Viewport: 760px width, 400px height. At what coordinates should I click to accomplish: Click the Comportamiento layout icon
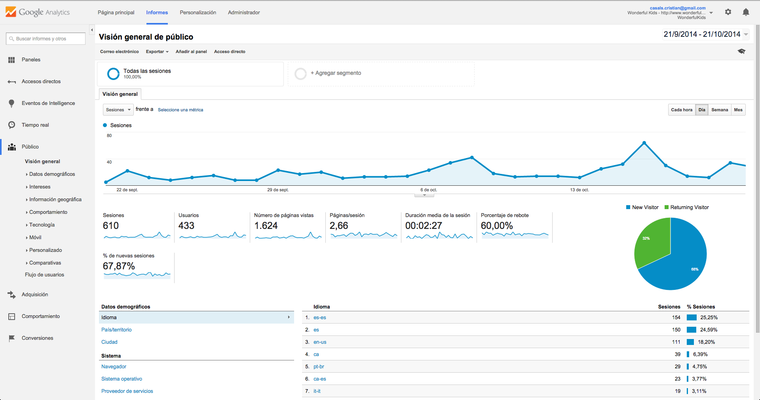[x=12, y=316]
